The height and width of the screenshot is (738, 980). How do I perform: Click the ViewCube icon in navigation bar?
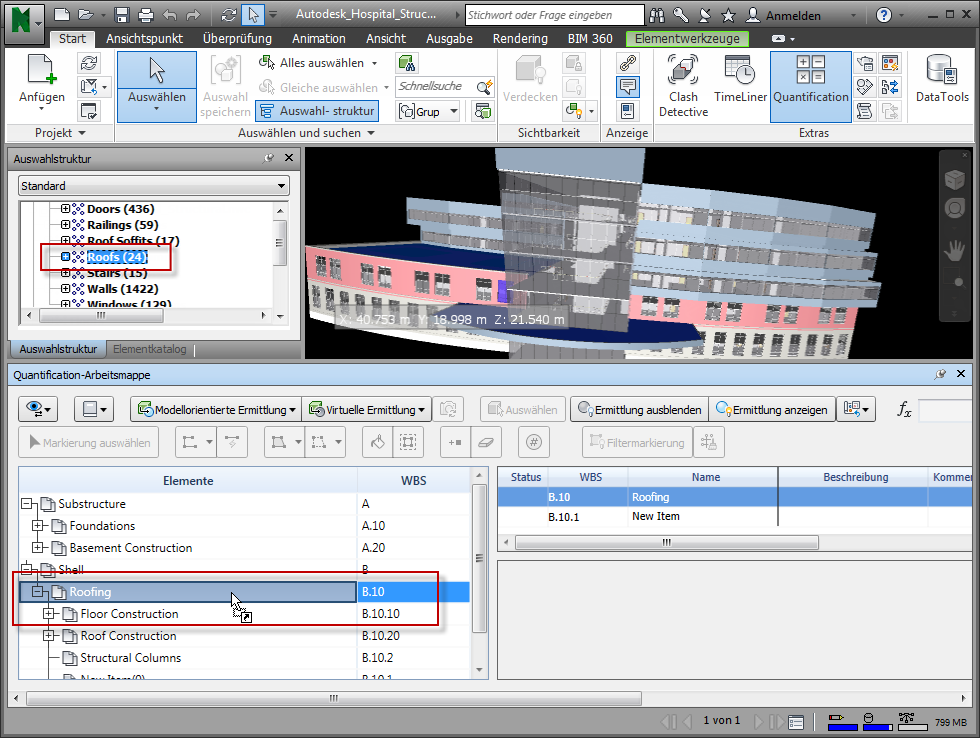tap(954, 179)
